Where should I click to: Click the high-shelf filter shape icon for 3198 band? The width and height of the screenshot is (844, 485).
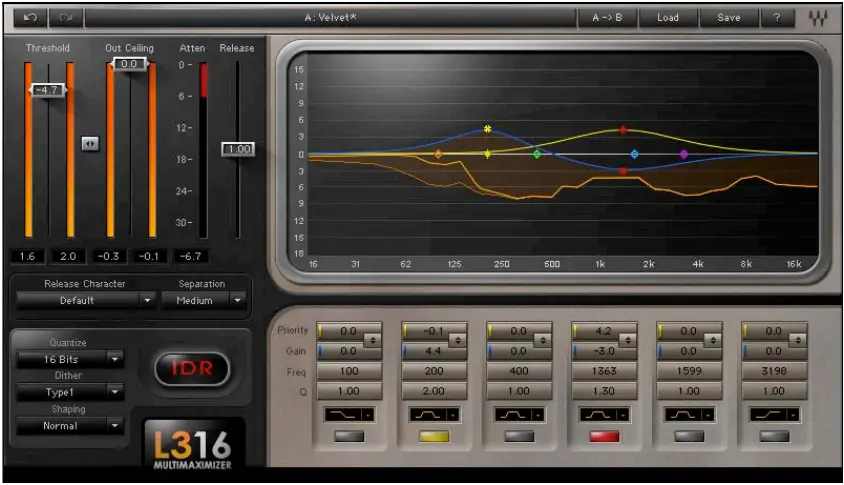[x=768, y=414]
